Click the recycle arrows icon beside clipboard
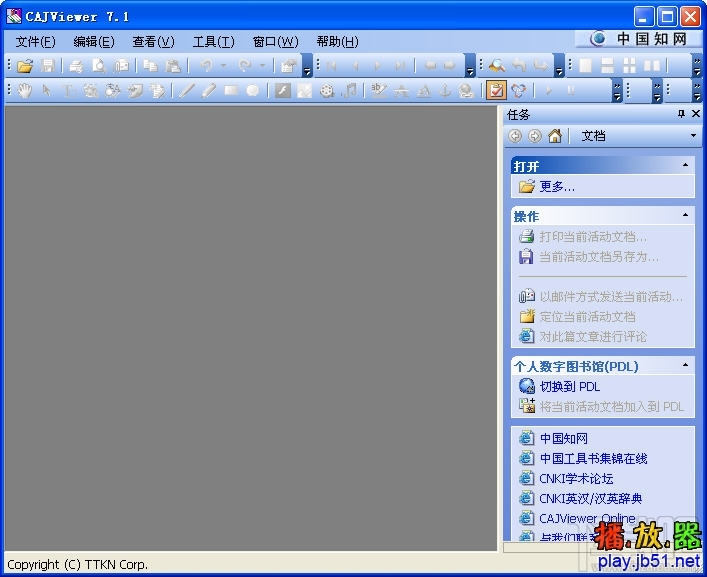The height and width of the screenshot is (577, 707). pyautogui.click(x=519, y=91)
